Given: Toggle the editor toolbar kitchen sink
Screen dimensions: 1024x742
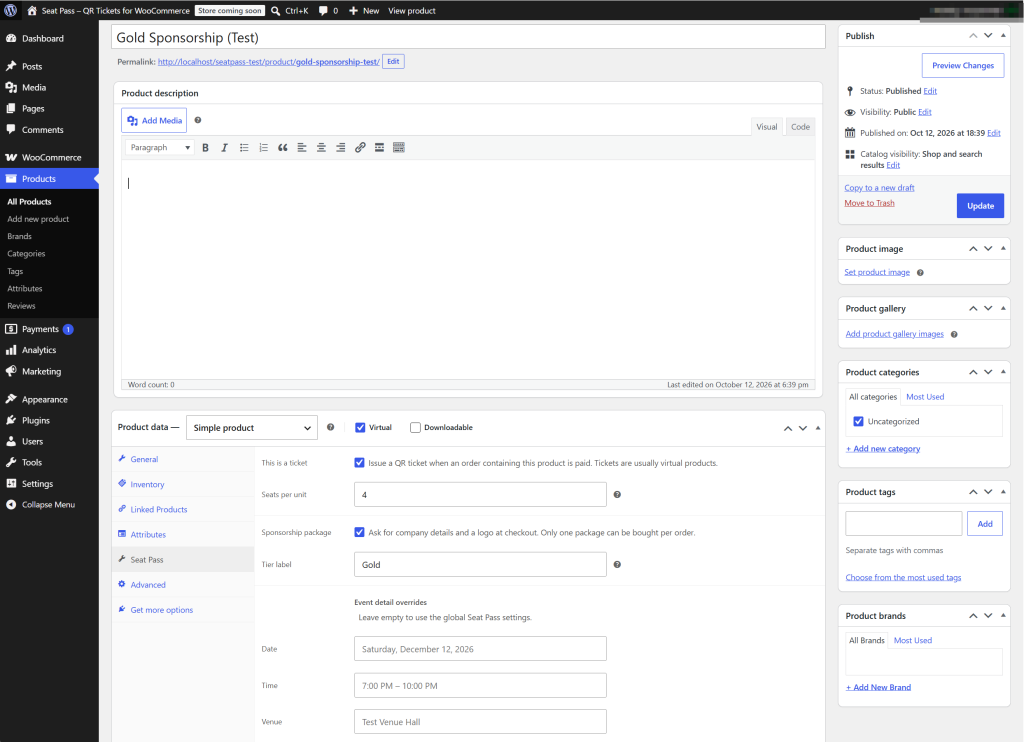Looking at the screenshot, I should [x=399, y=148].
